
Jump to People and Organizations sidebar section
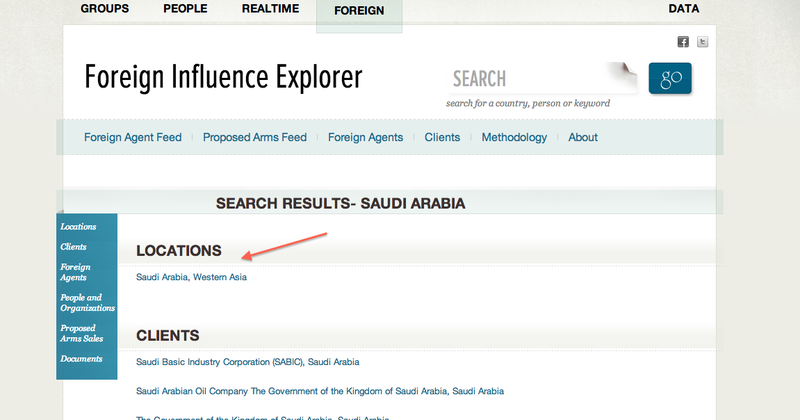[x=87, y=303]
